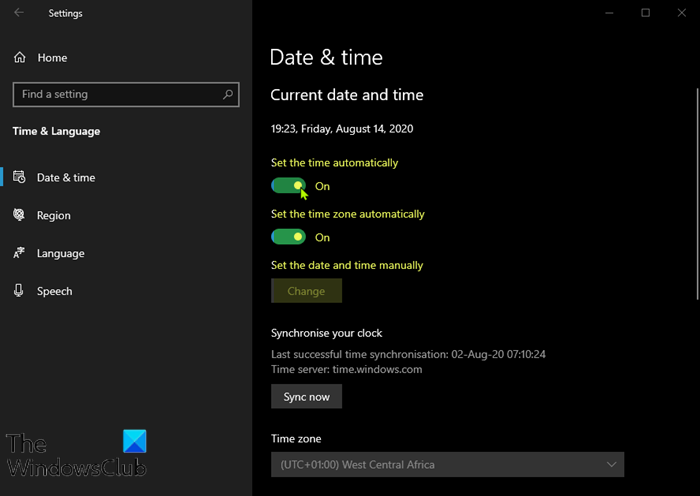Click the Change date and time button
The height and width of the screenshot is (496, 700).
306,291
